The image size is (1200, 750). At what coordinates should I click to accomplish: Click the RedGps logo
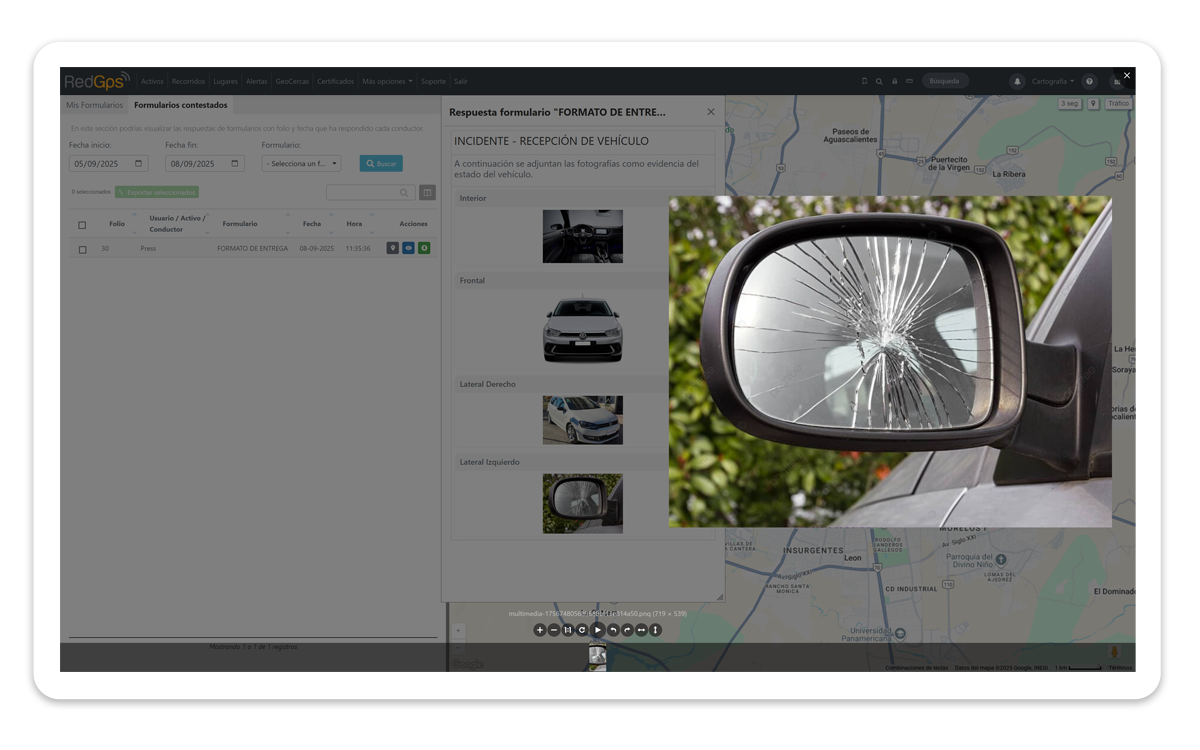(x=97, y=81)
